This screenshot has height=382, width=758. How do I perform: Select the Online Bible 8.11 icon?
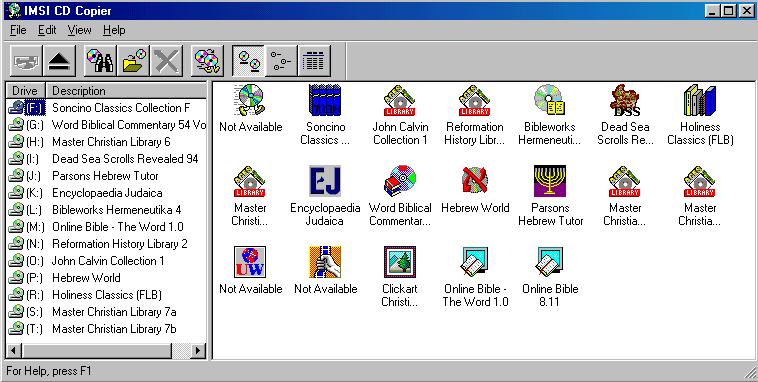(550, 262)
